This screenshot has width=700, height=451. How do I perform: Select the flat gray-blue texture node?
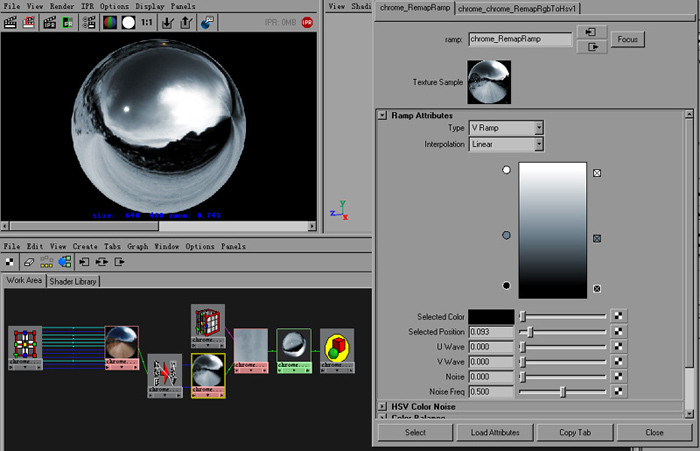[x=251, y=347]
